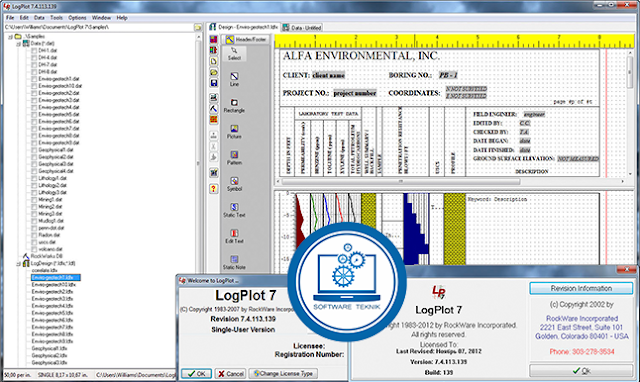
Task: Switch to the Data - Untitled tab
Action: click(x=302, y=28)
